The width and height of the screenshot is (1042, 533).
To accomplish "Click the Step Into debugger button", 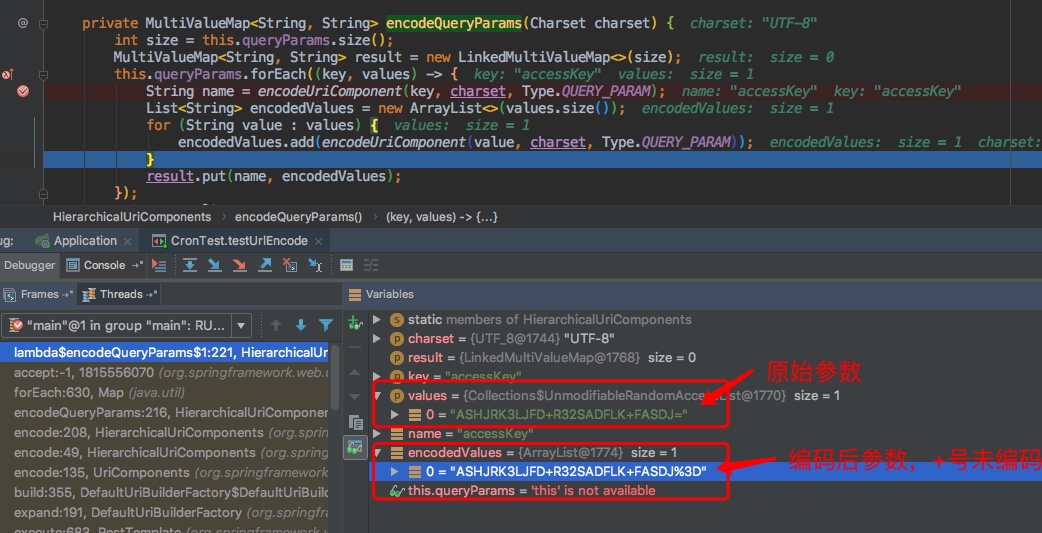I will coord(214,265).
